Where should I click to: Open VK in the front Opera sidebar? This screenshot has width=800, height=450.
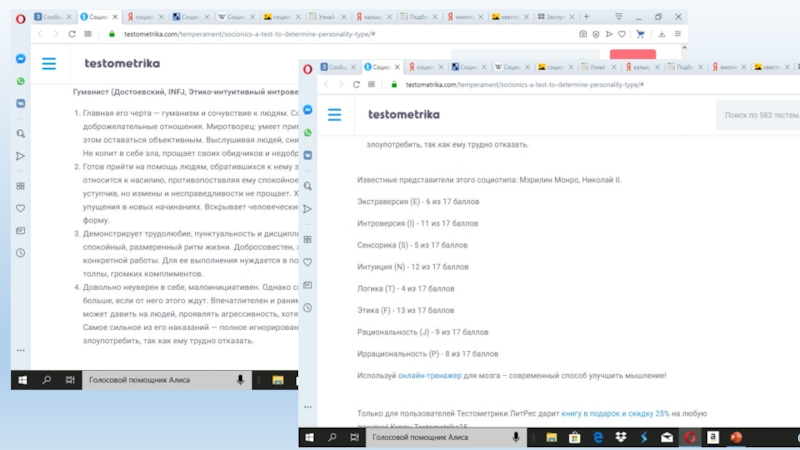[308, 157]
